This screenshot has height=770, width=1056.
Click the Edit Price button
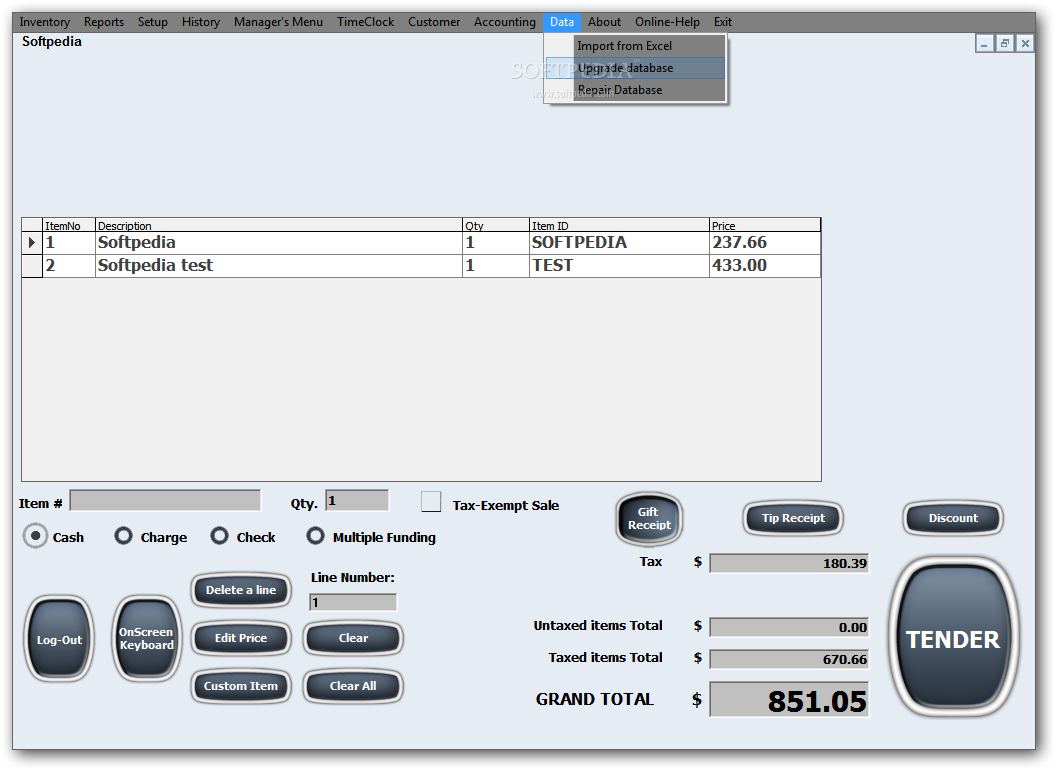click(241, 638)
